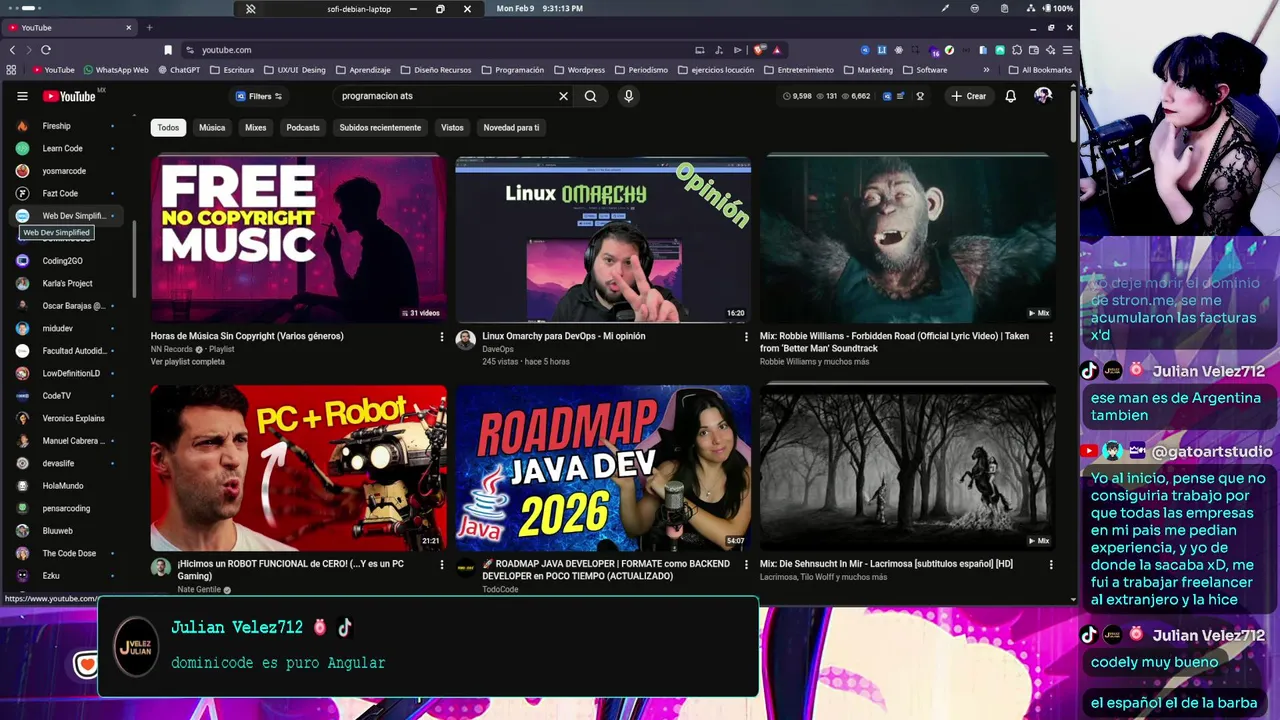Open options for ROADMAP JAVA DEVELOPER video
The height and width of the screenshot is (720, 1280).
point(746,565)
